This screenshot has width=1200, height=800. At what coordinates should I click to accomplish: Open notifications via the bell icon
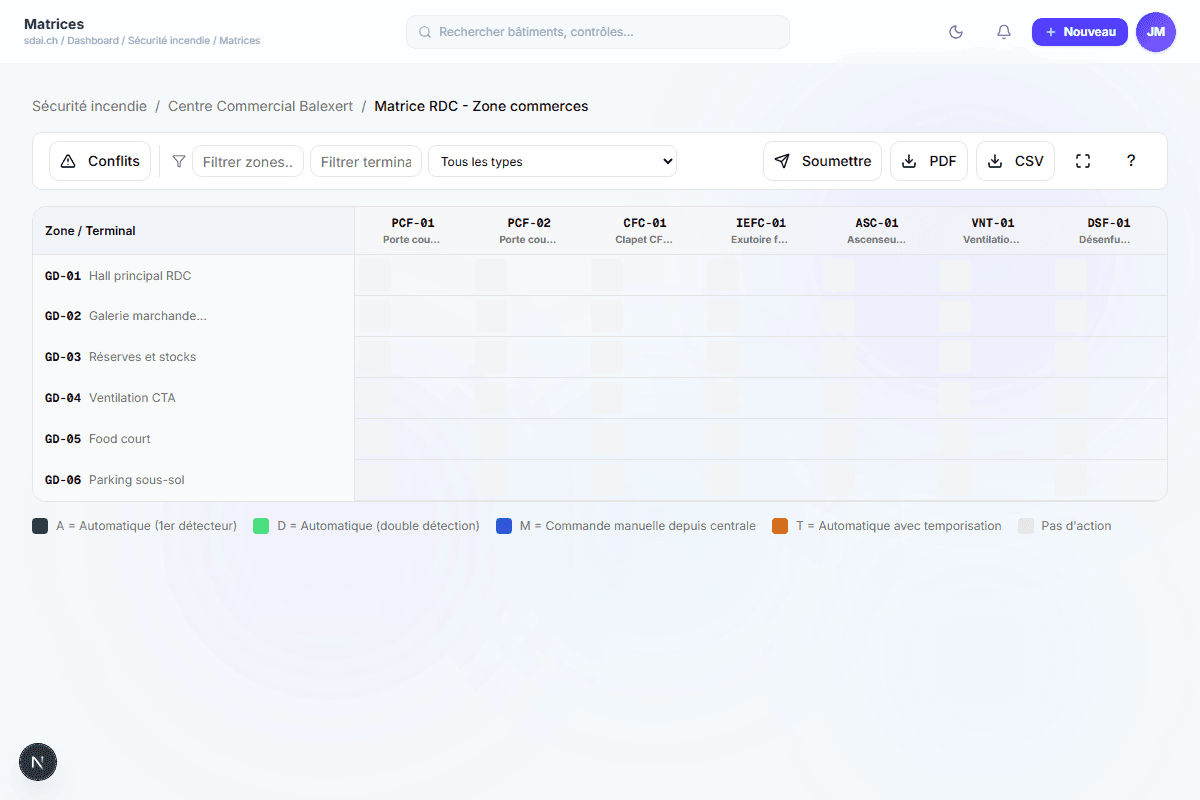coord(1004,32)
